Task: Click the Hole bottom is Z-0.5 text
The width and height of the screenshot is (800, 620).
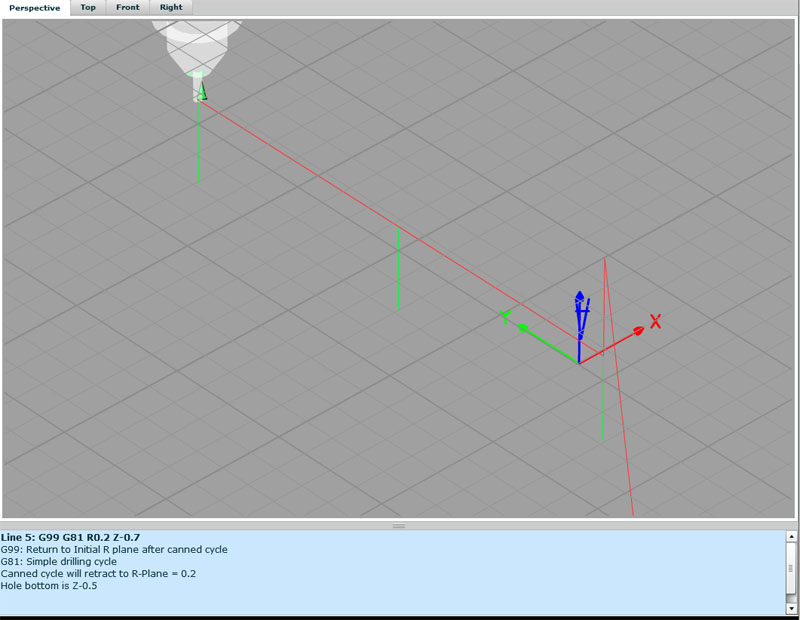Action: click(50, 587)
